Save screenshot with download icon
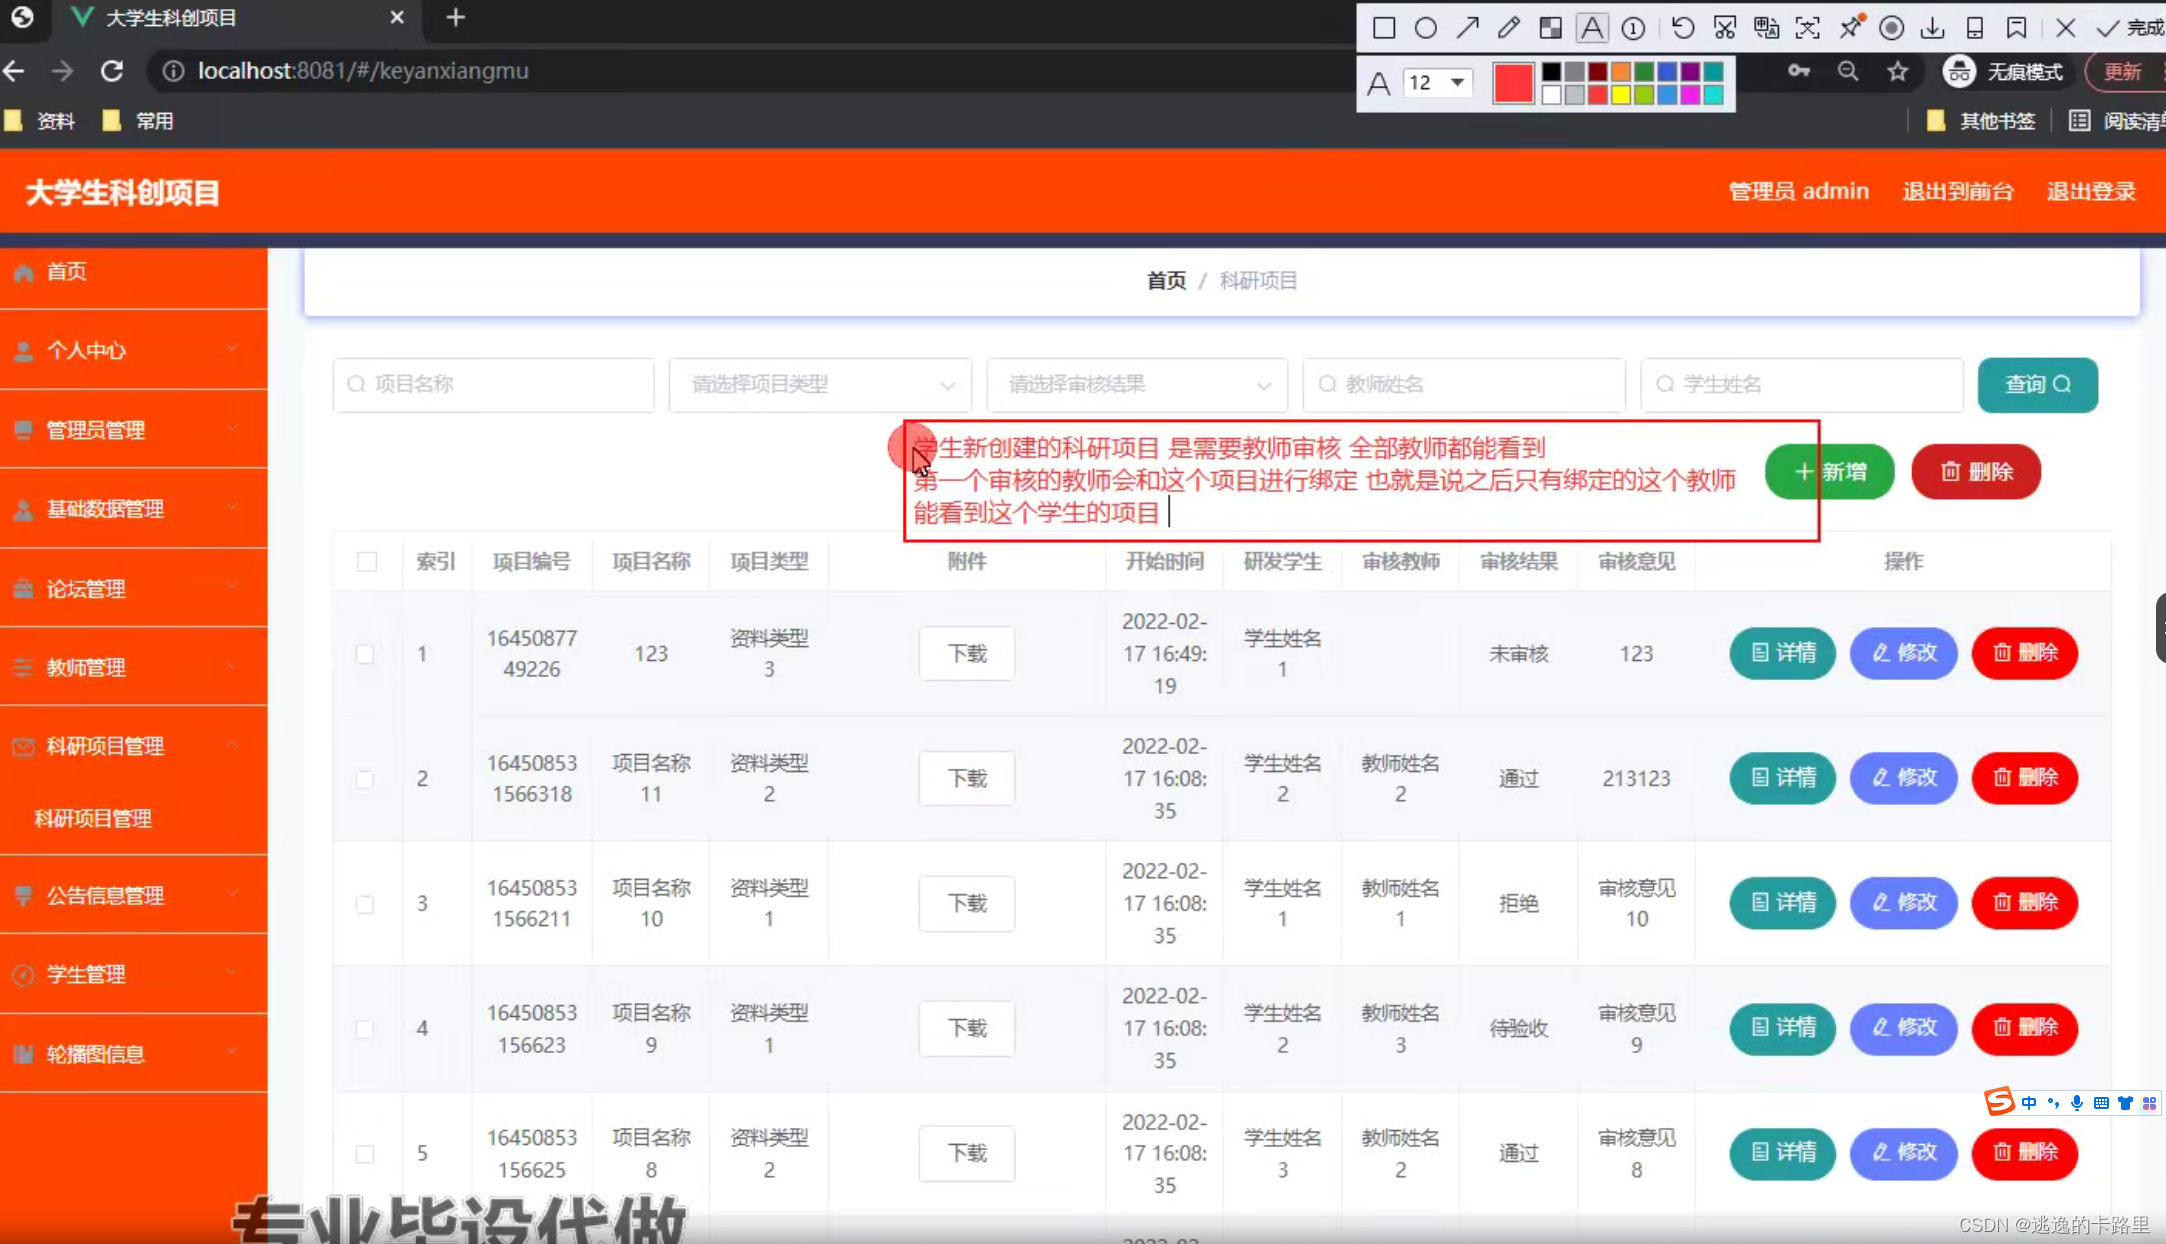2166x1244 pixels. 1933,28
